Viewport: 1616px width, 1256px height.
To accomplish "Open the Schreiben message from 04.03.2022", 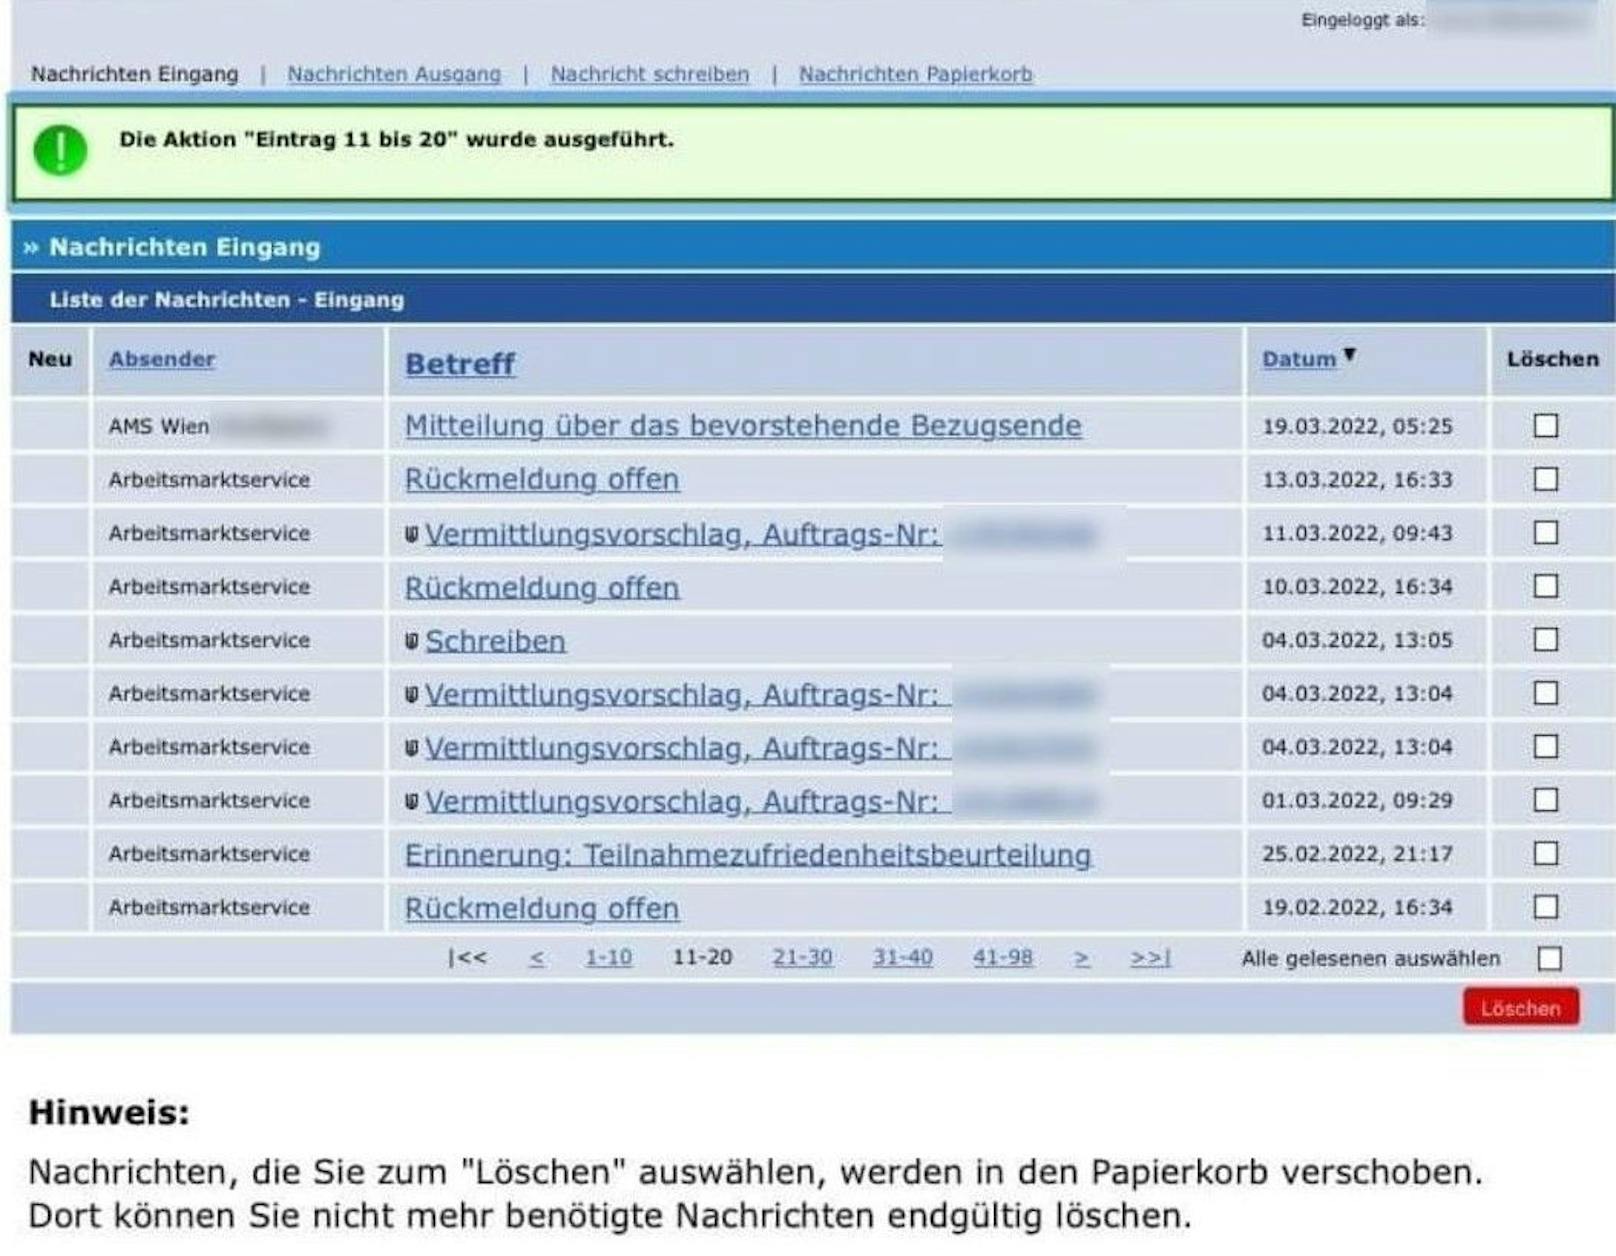I will [x=495, y=641].
